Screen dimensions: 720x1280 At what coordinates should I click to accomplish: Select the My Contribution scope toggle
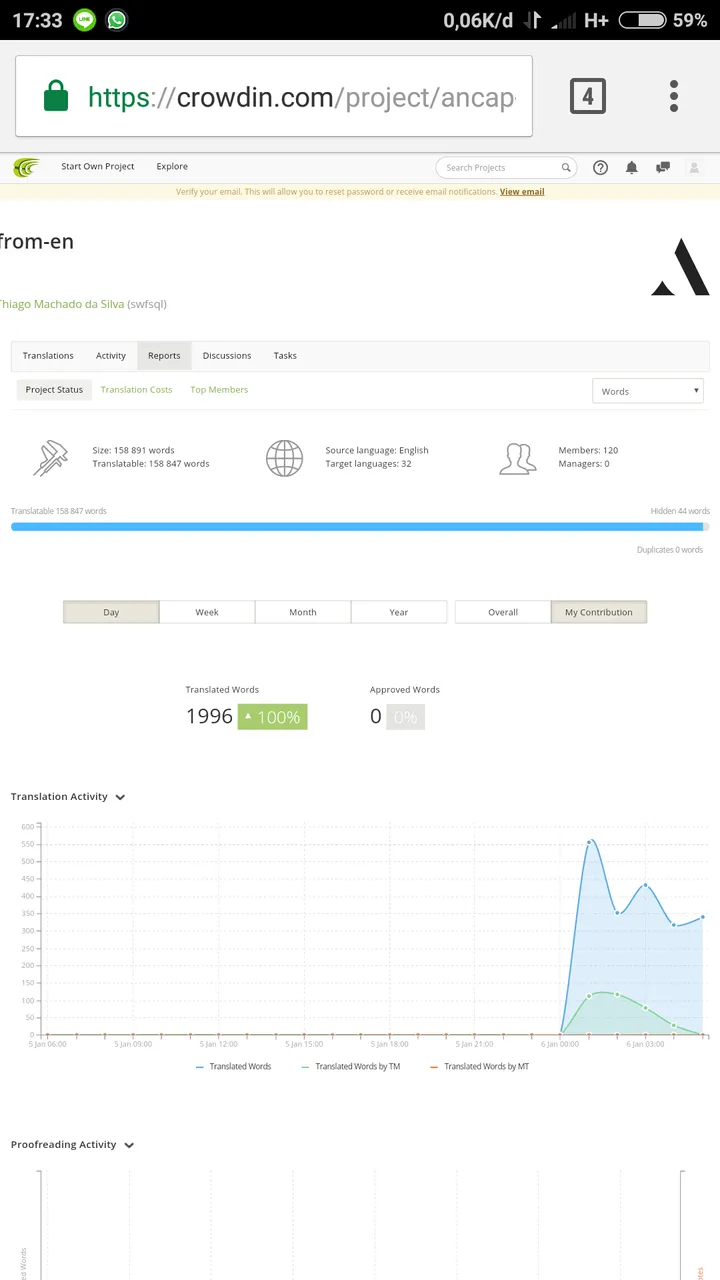[x=599, y=612]
